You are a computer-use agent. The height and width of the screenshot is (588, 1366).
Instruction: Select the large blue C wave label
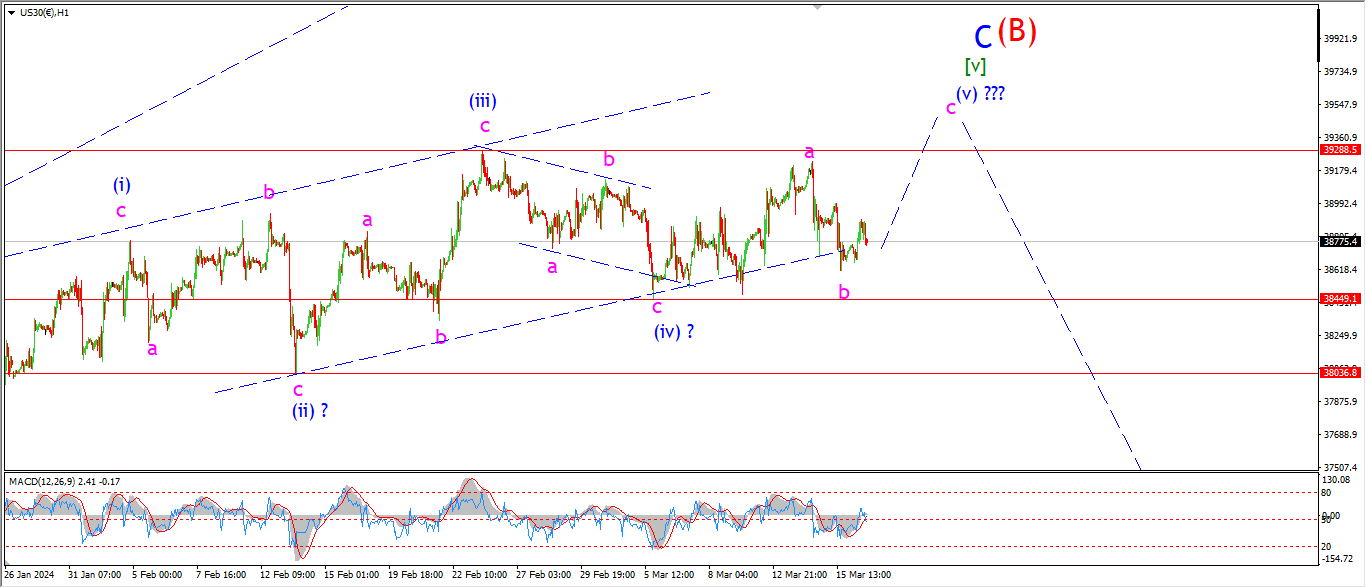[x=983, y=37]
